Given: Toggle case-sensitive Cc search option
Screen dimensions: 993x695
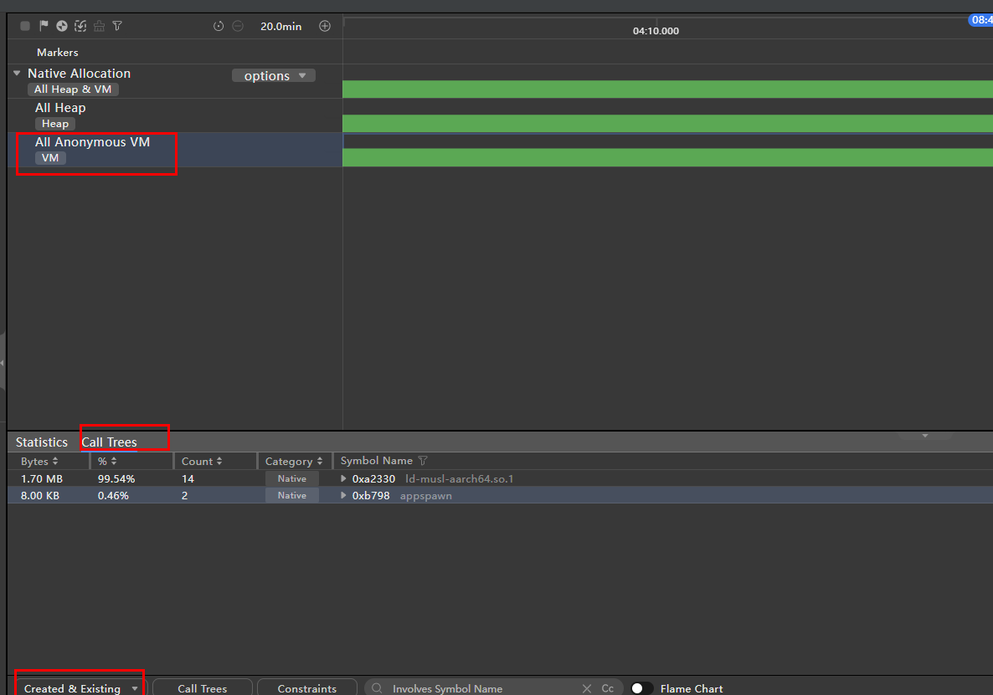Looking at the screenshot, I should tap(607, 688).
